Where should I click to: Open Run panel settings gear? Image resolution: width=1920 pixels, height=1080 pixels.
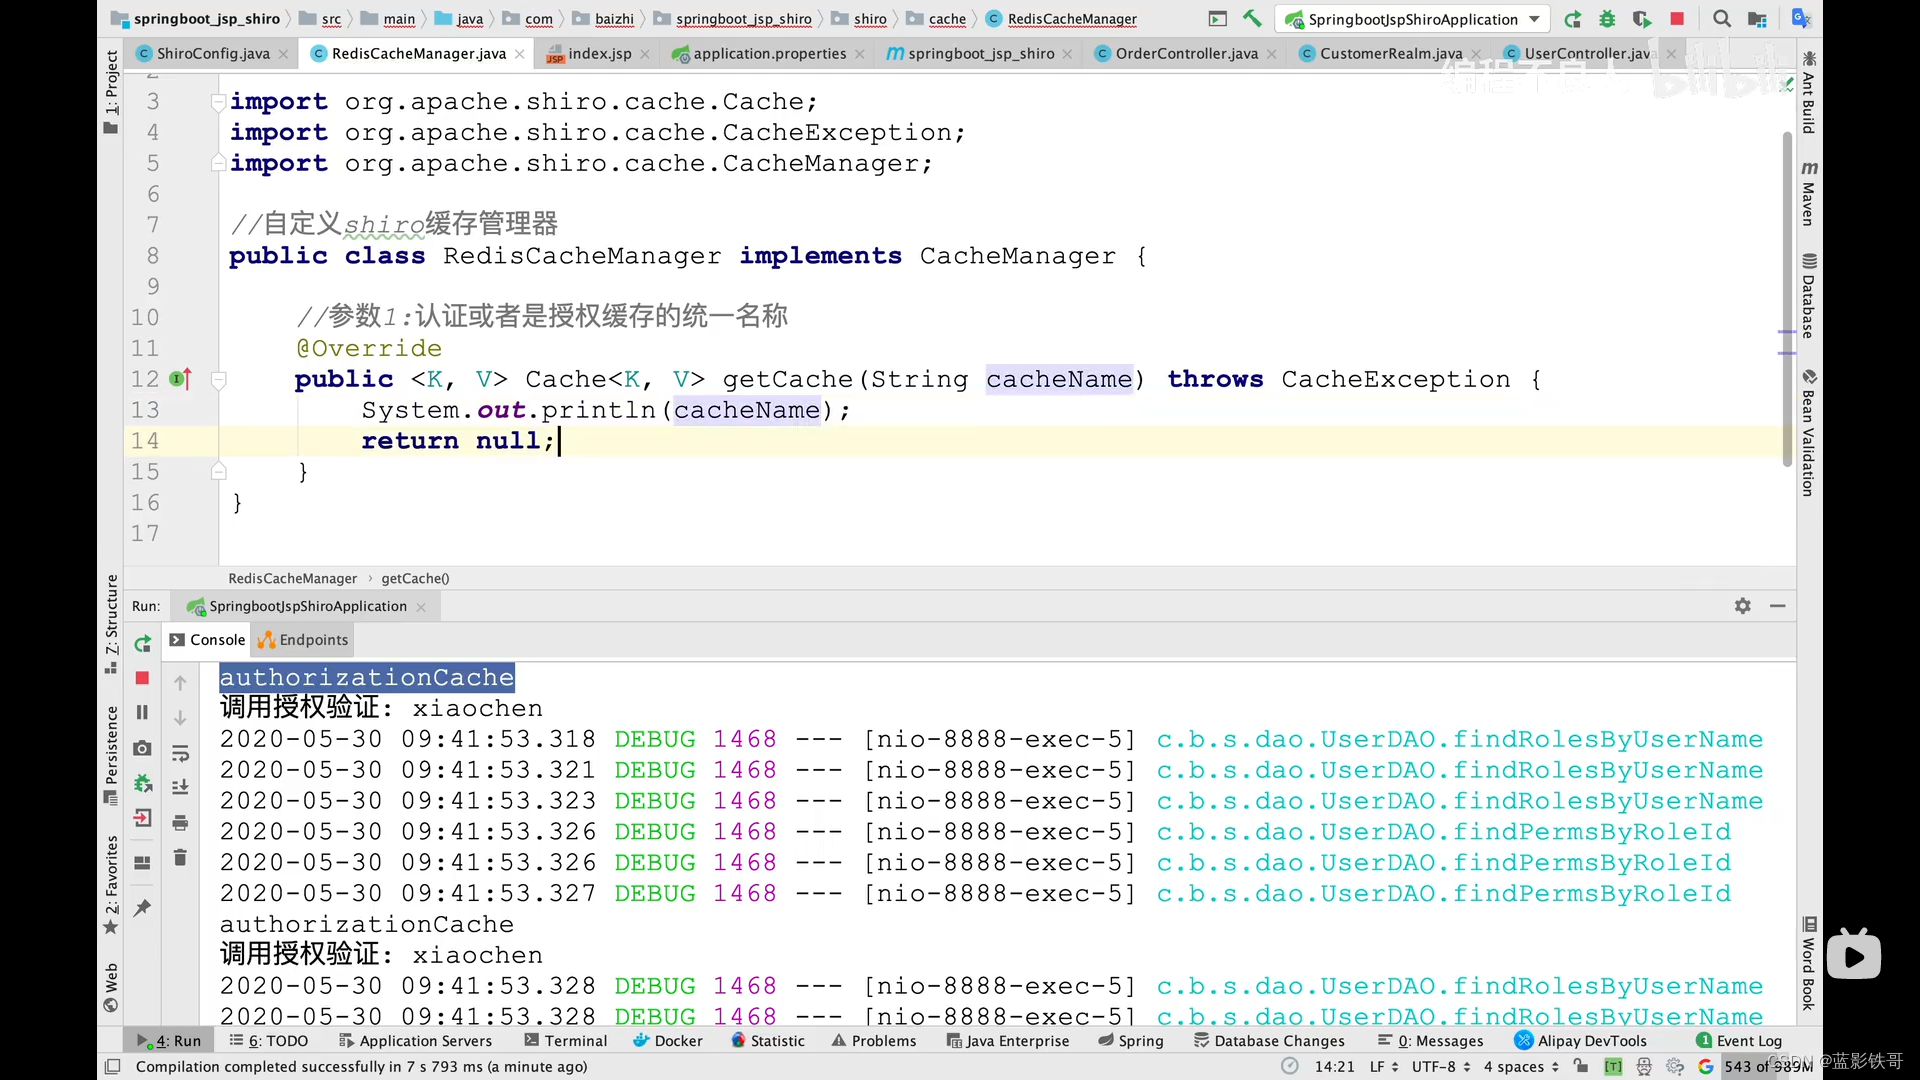point(1743,606)
